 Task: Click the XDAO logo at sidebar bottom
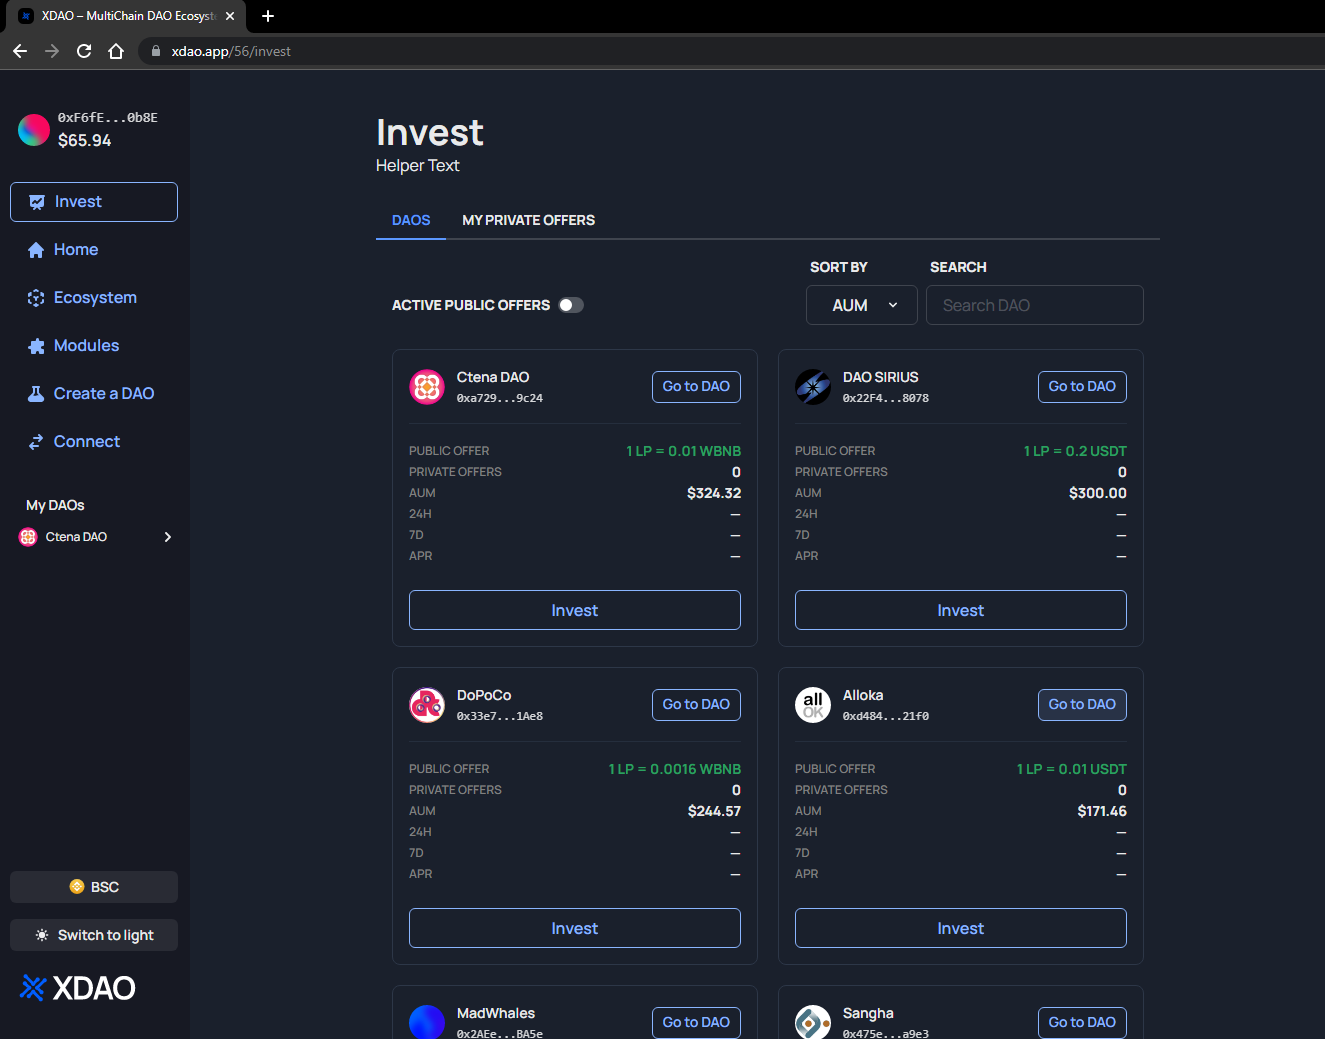(x=78, y=988)
